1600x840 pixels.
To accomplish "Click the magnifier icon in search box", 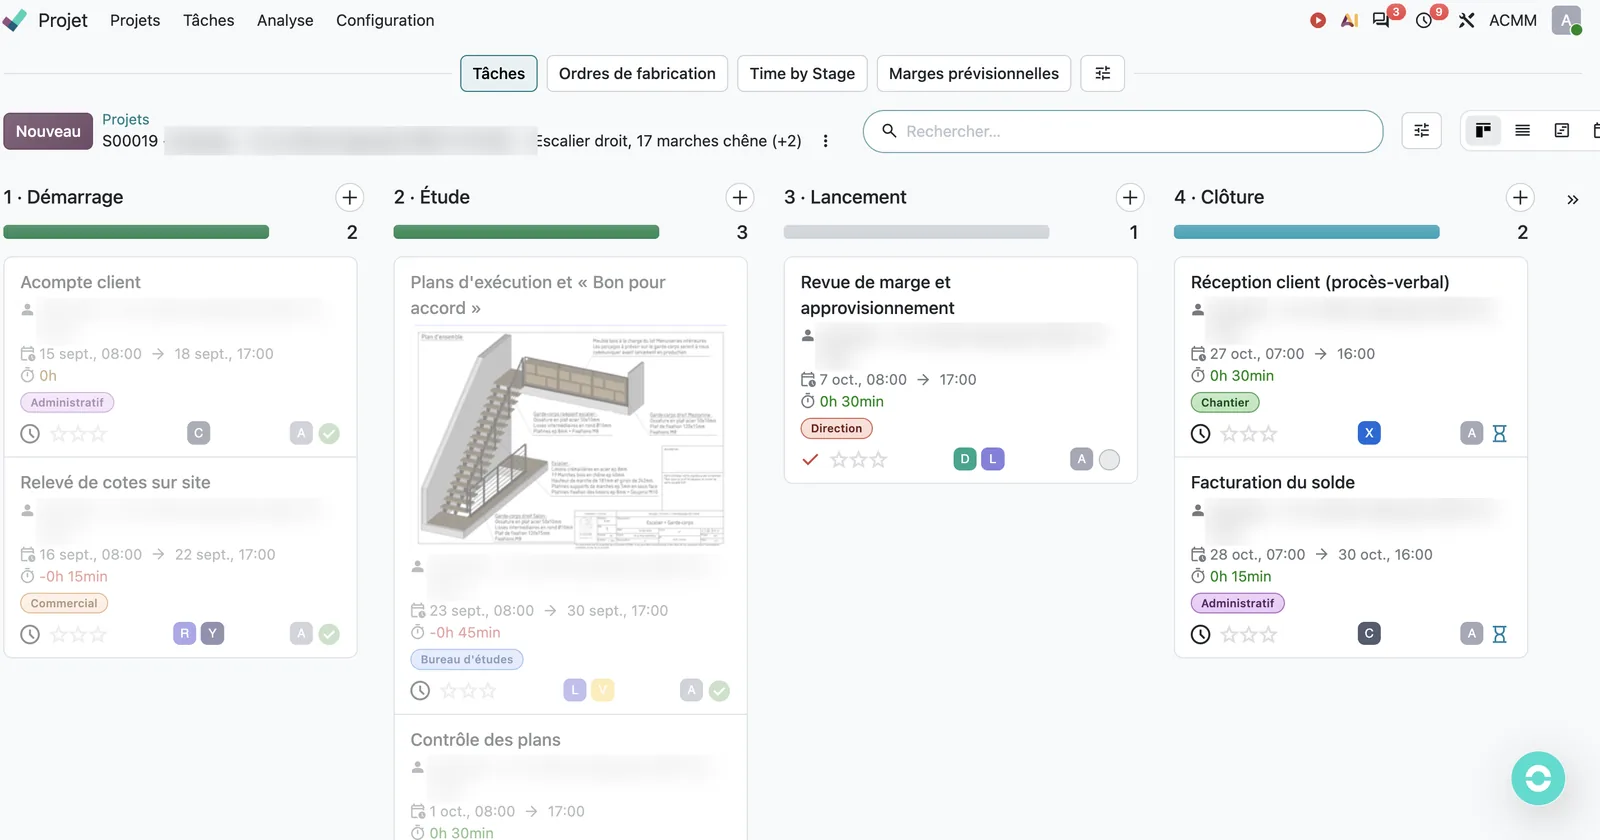I will pyautogui.click(x=889, y=131).
